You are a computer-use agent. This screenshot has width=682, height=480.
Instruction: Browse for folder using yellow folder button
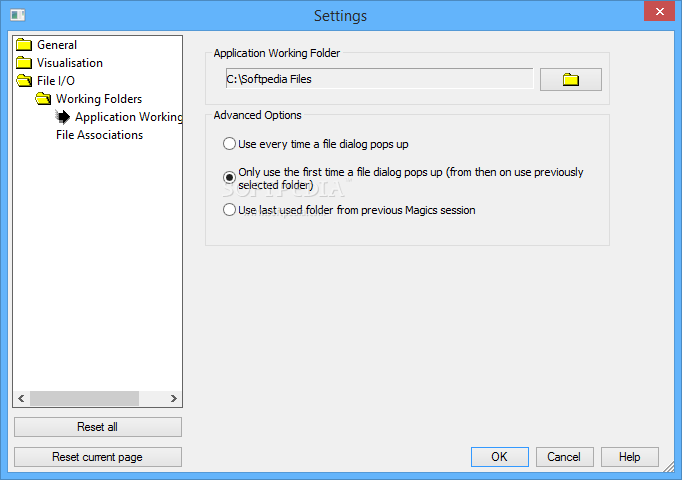571,80
